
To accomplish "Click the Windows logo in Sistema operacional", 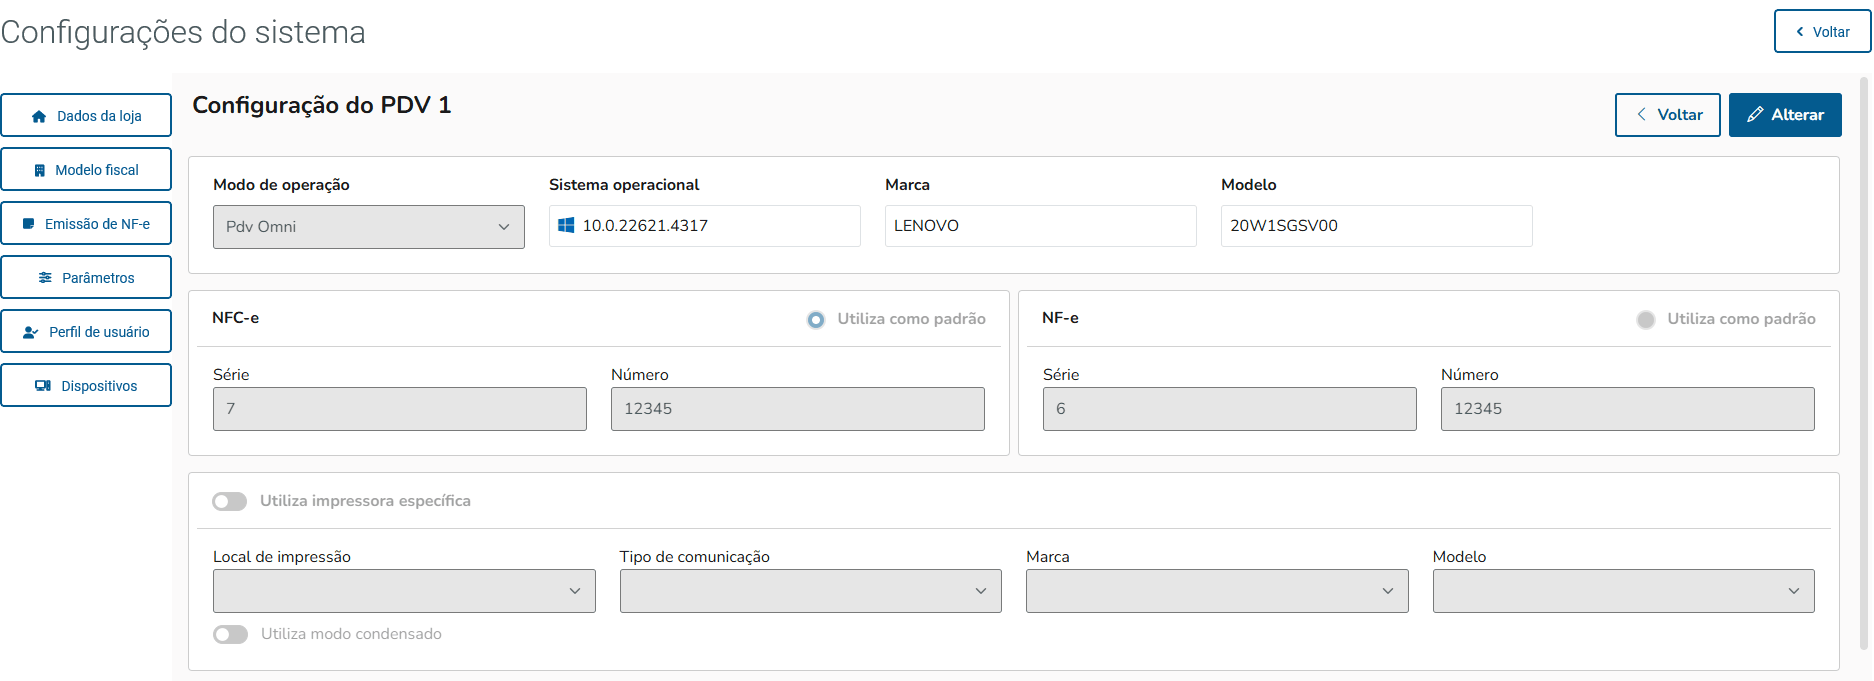I will pos(566,226).
